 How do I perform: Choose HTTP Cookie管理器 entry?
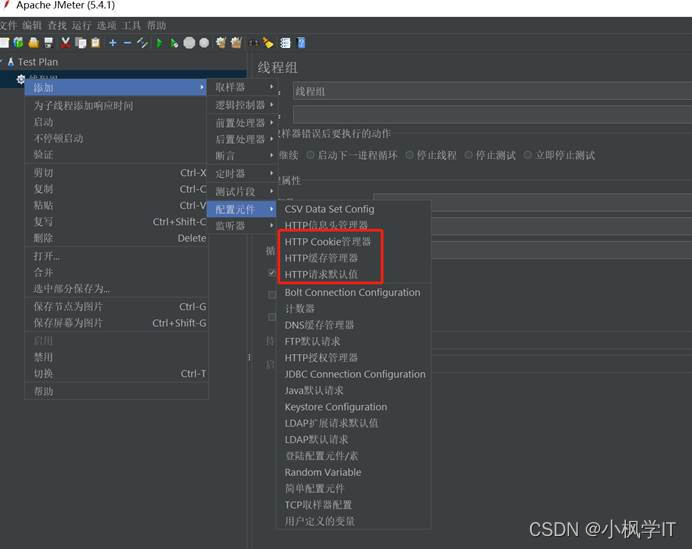tap(354, 242)
